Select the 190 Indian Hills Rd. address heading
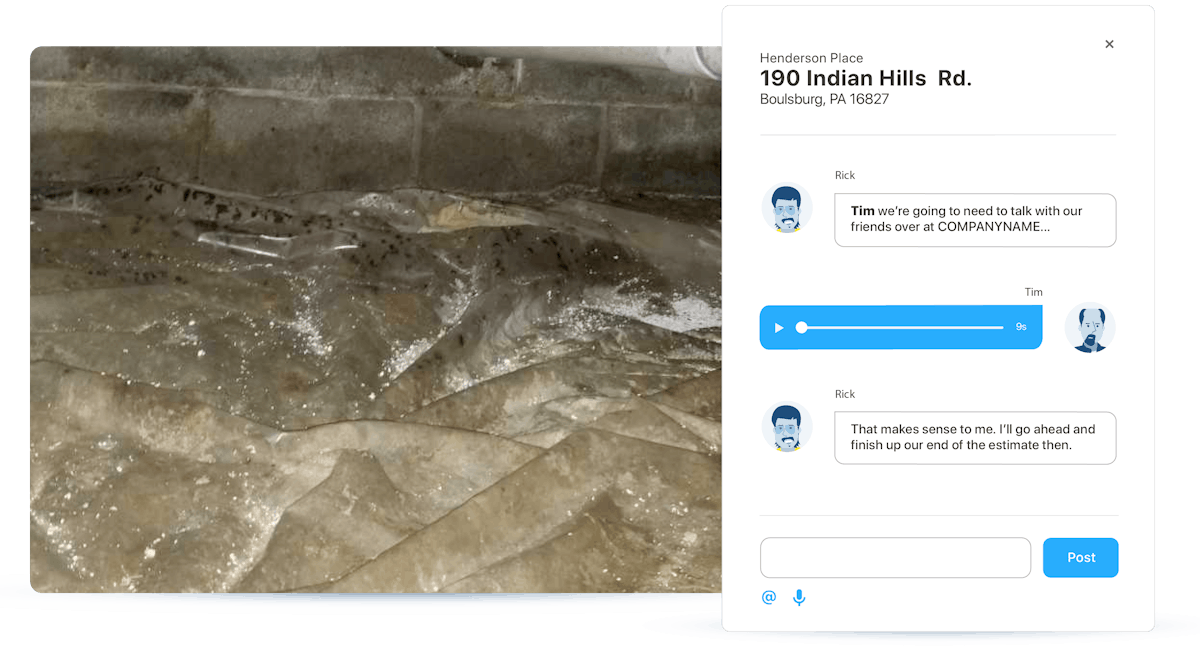 pyautogui.click(x=865, y=78)
